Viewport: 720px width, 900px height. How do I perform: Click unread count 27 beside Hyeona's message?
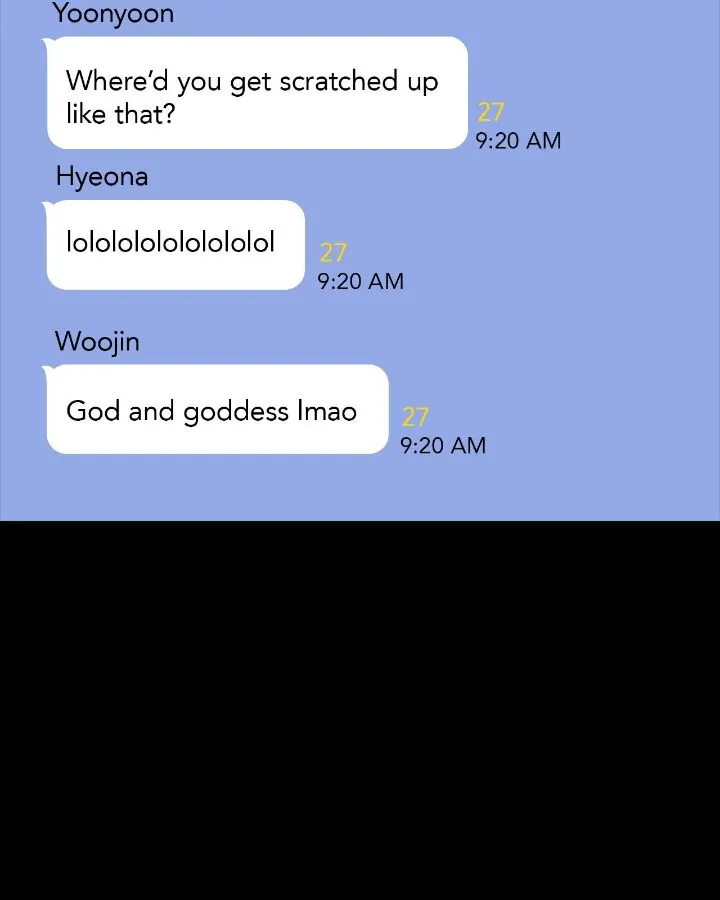click(333, 253)
